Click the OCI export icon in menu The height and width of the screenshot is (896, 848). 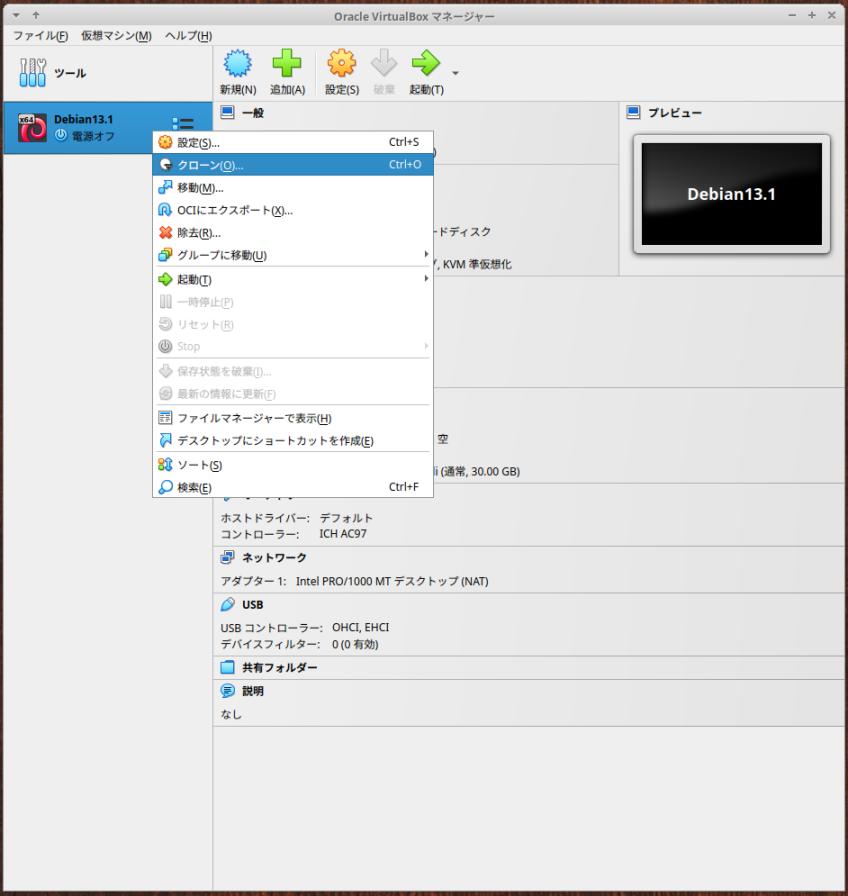(165, 210)
